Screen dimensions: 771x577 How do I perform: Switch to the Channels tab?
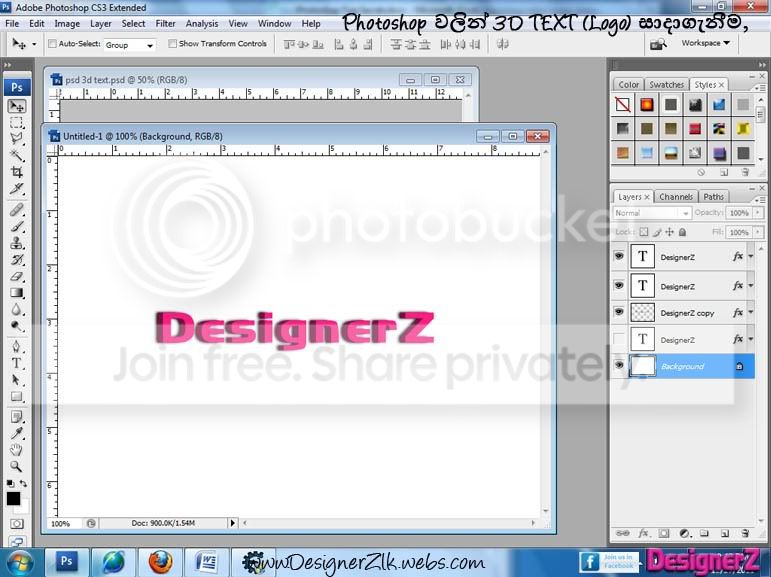(x=676, y=197)
